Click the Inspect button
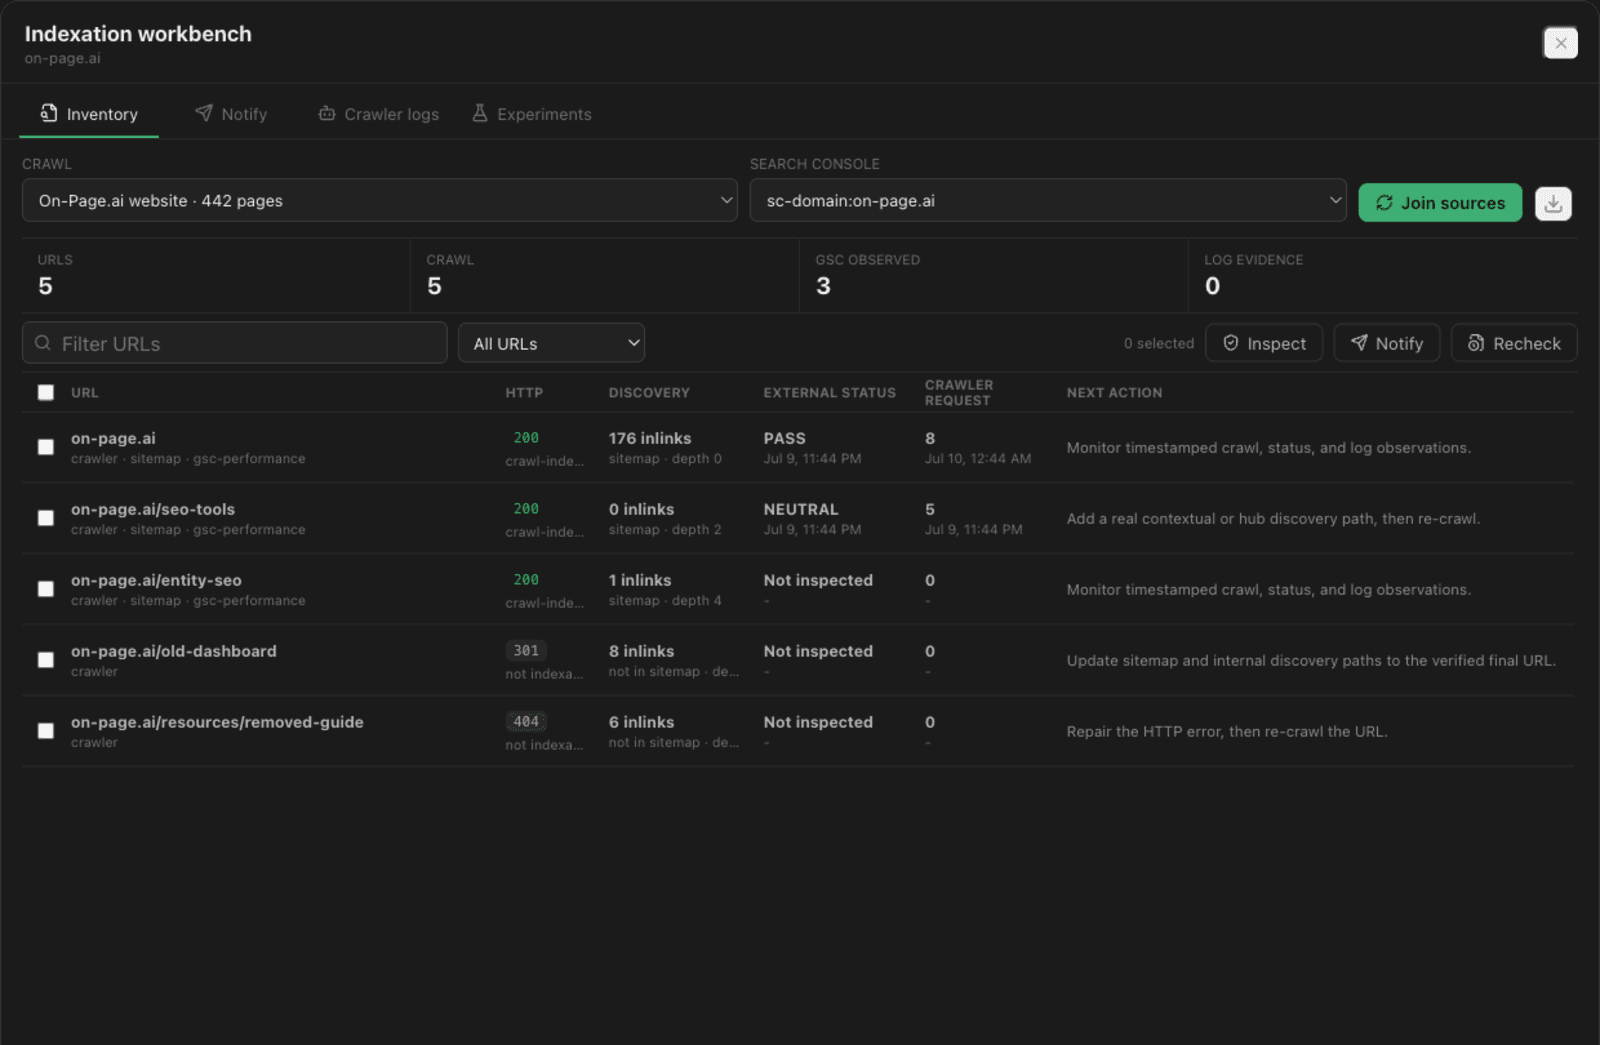 pos(1264,343)
